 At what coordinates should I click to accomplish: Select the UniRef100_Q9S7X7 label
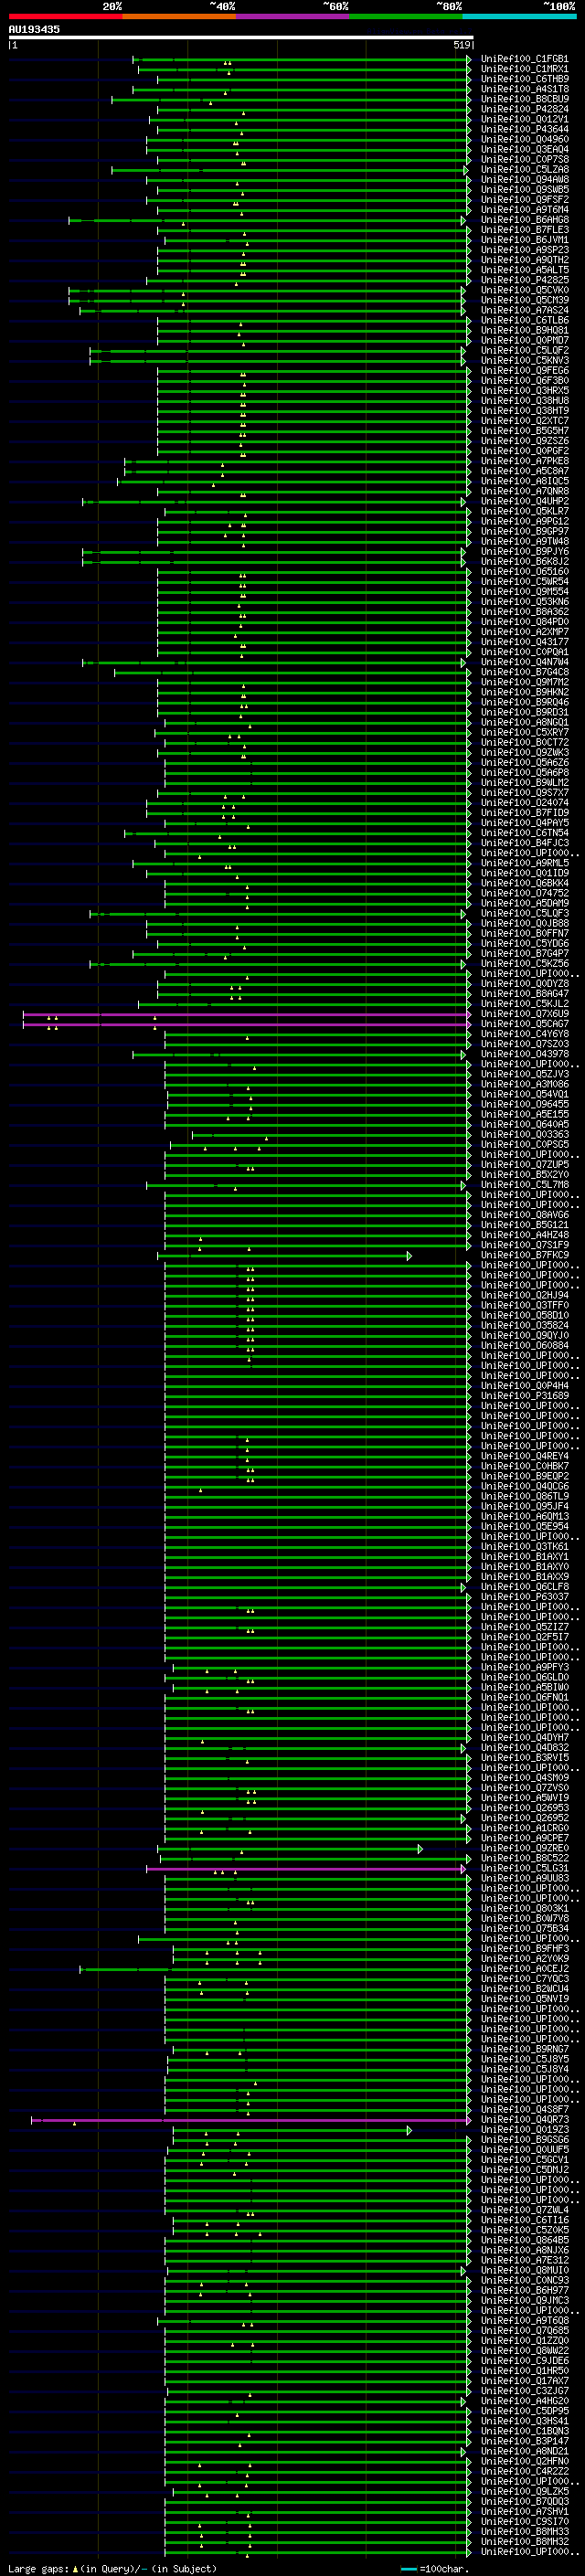coord(525,793)
